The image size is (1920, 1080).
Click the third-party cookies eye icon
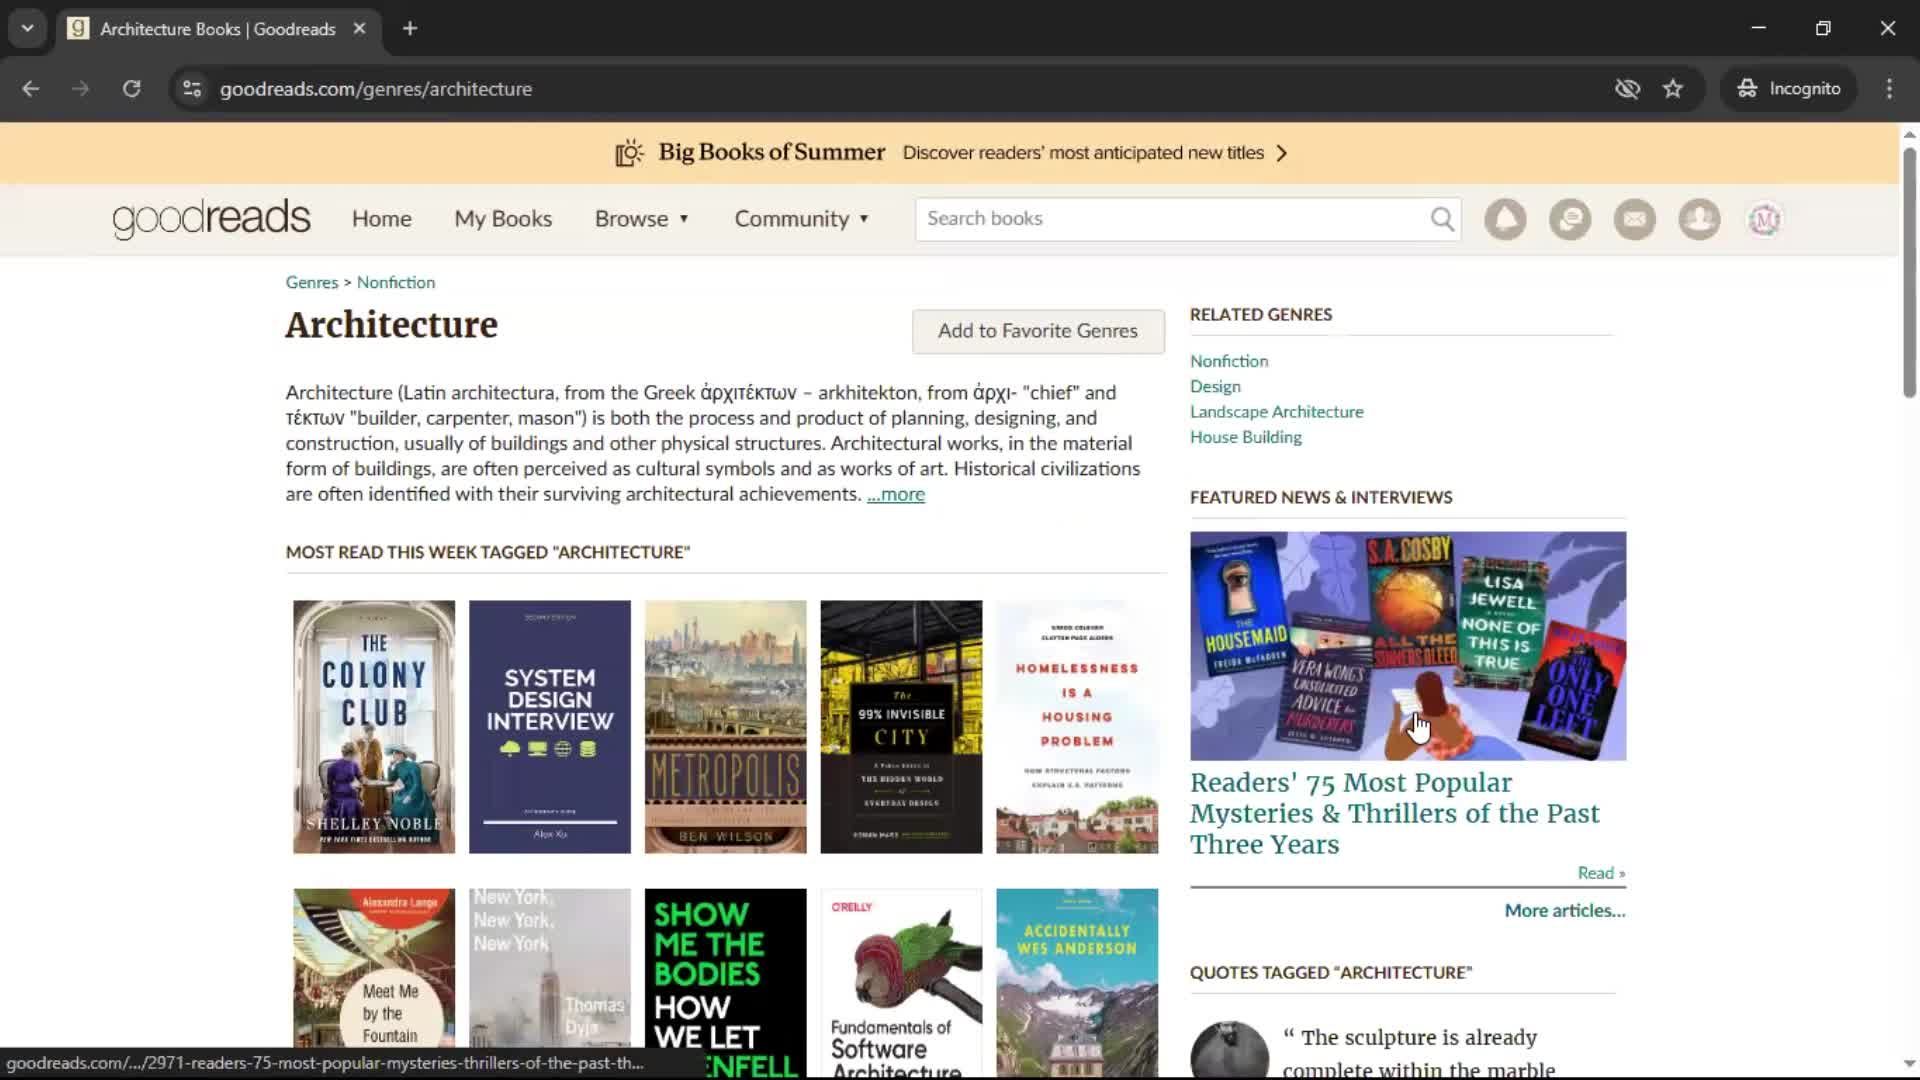(x=1627, y=89)
